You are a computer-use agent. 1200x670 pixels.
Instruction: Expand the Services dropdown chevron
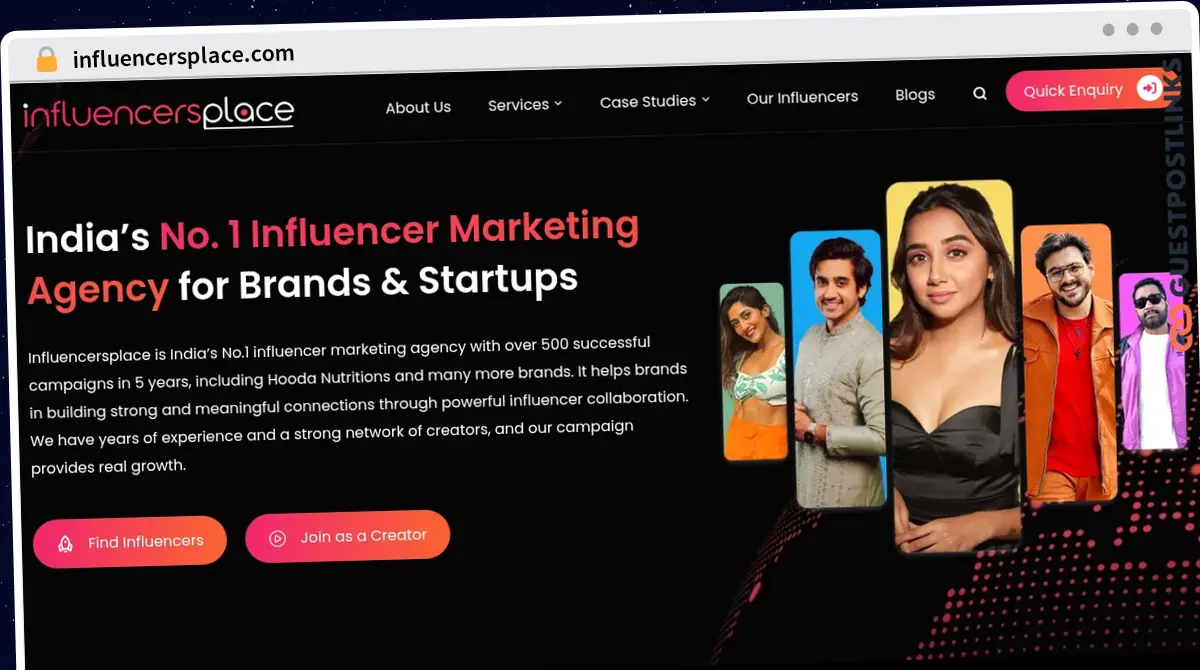click(x=558, y=103)
